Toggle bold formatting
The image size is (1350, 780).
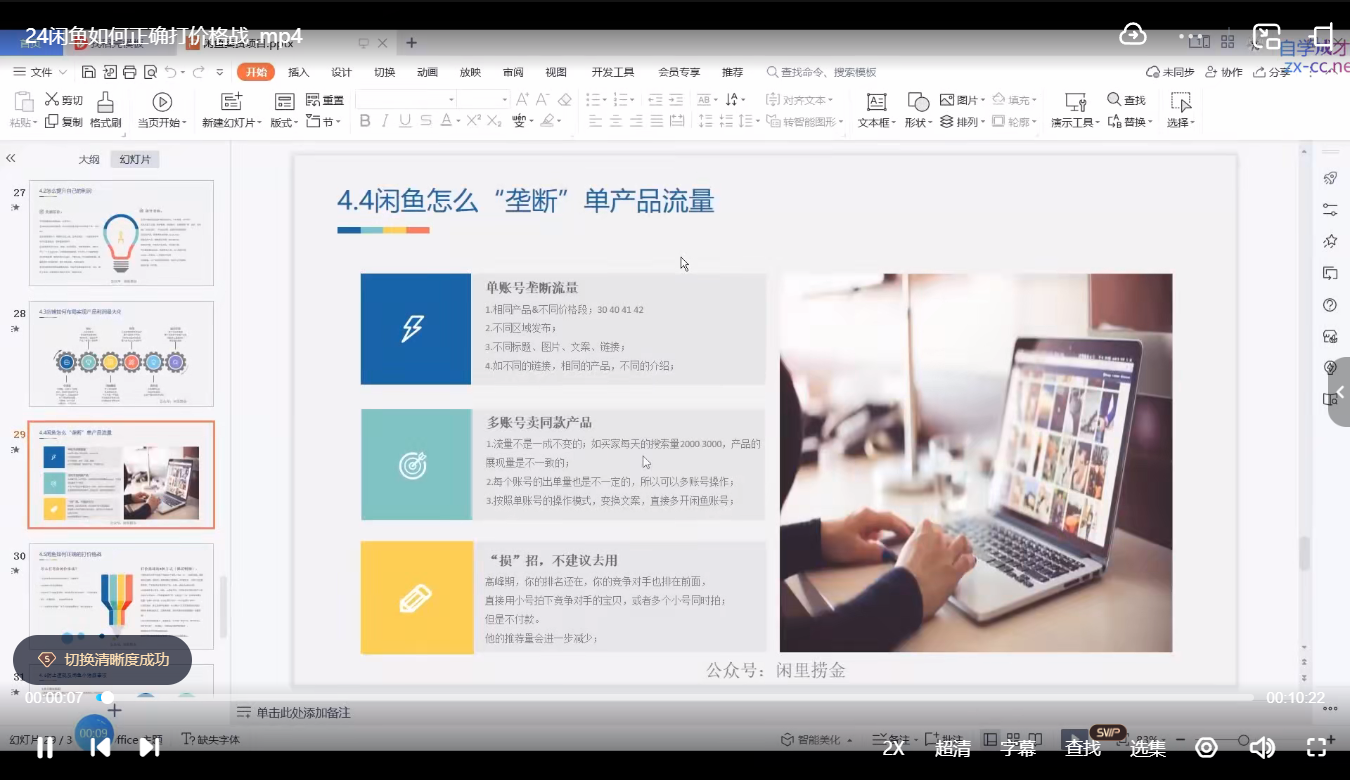[365, 121]
